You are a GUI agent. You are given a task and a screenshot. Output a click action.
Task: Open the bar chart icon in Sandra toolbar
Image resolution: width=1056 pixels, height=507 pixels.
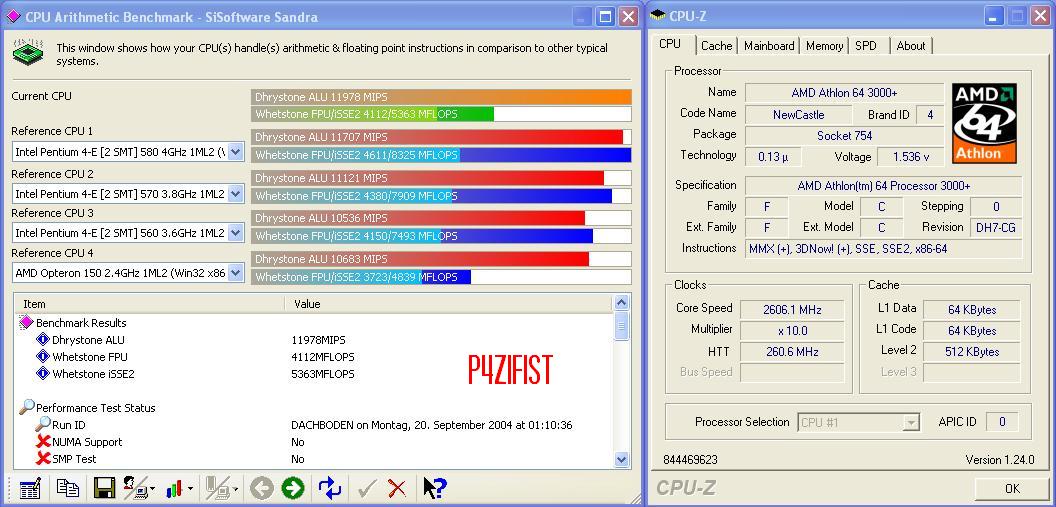[x=174, y=487]
